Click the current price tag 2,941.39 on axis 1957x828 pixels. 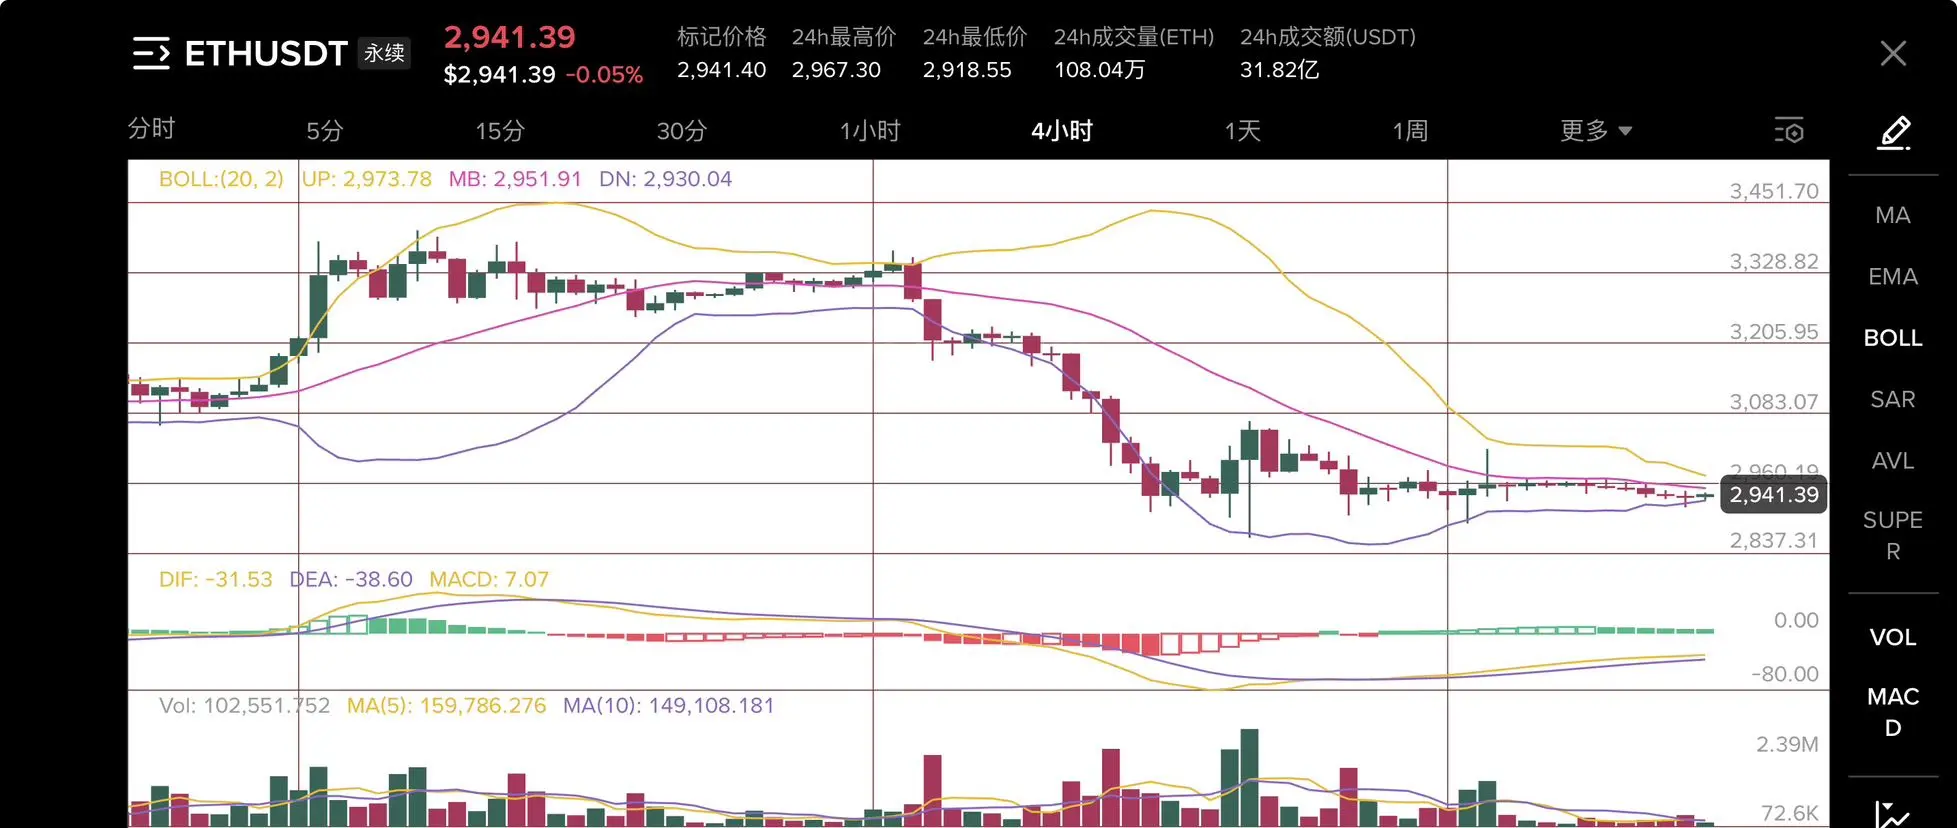(1774, 494)
